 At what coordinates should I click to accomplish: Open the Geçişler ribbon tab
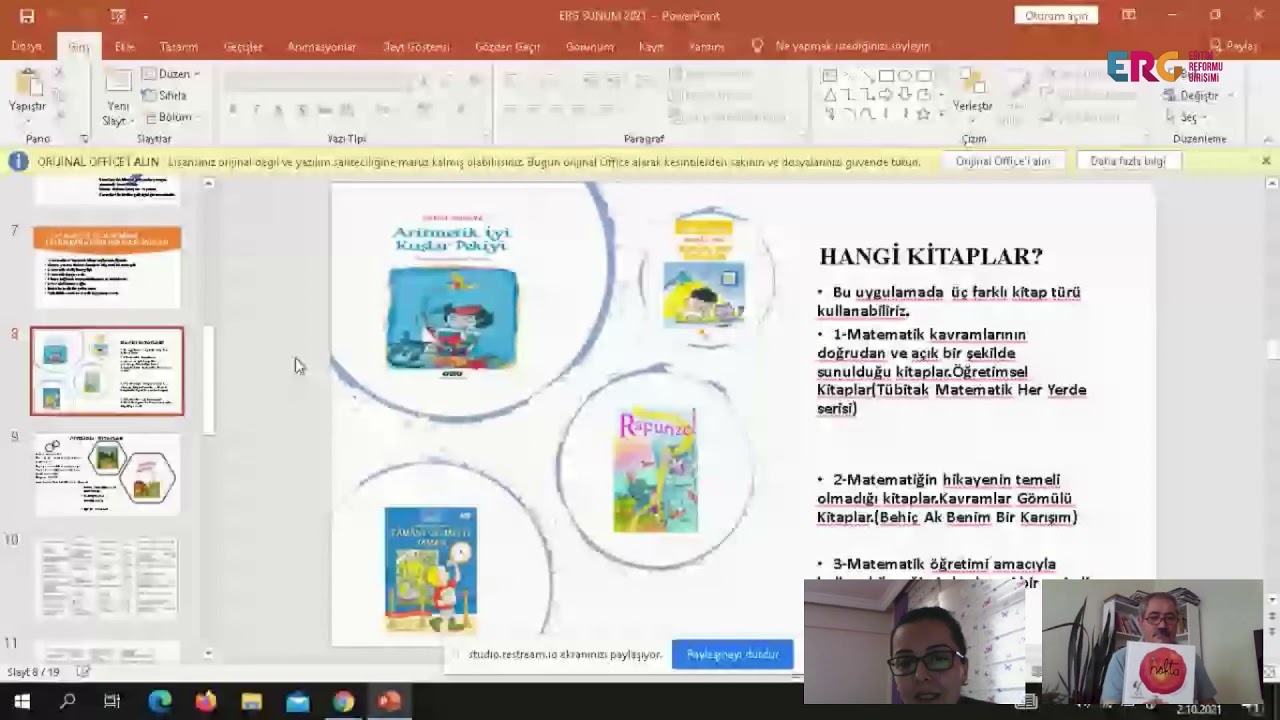tap(243, 47)
